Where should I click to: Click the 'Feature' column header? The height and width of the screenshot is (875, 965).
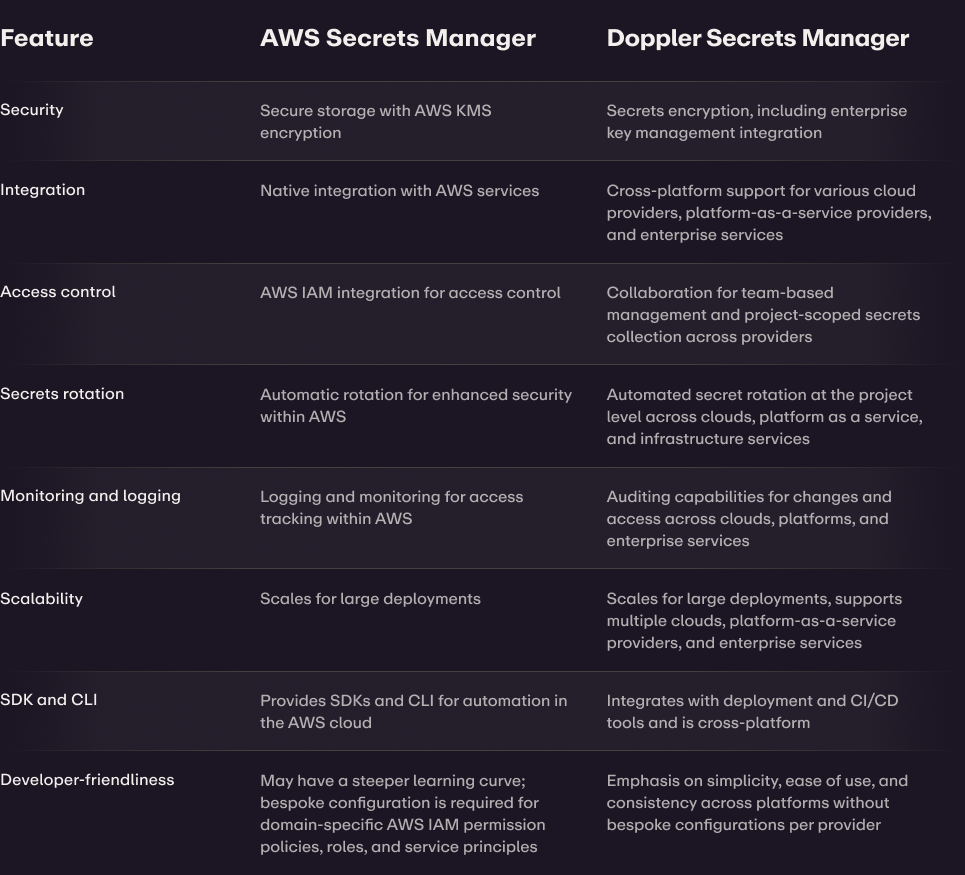click(47, 38)
